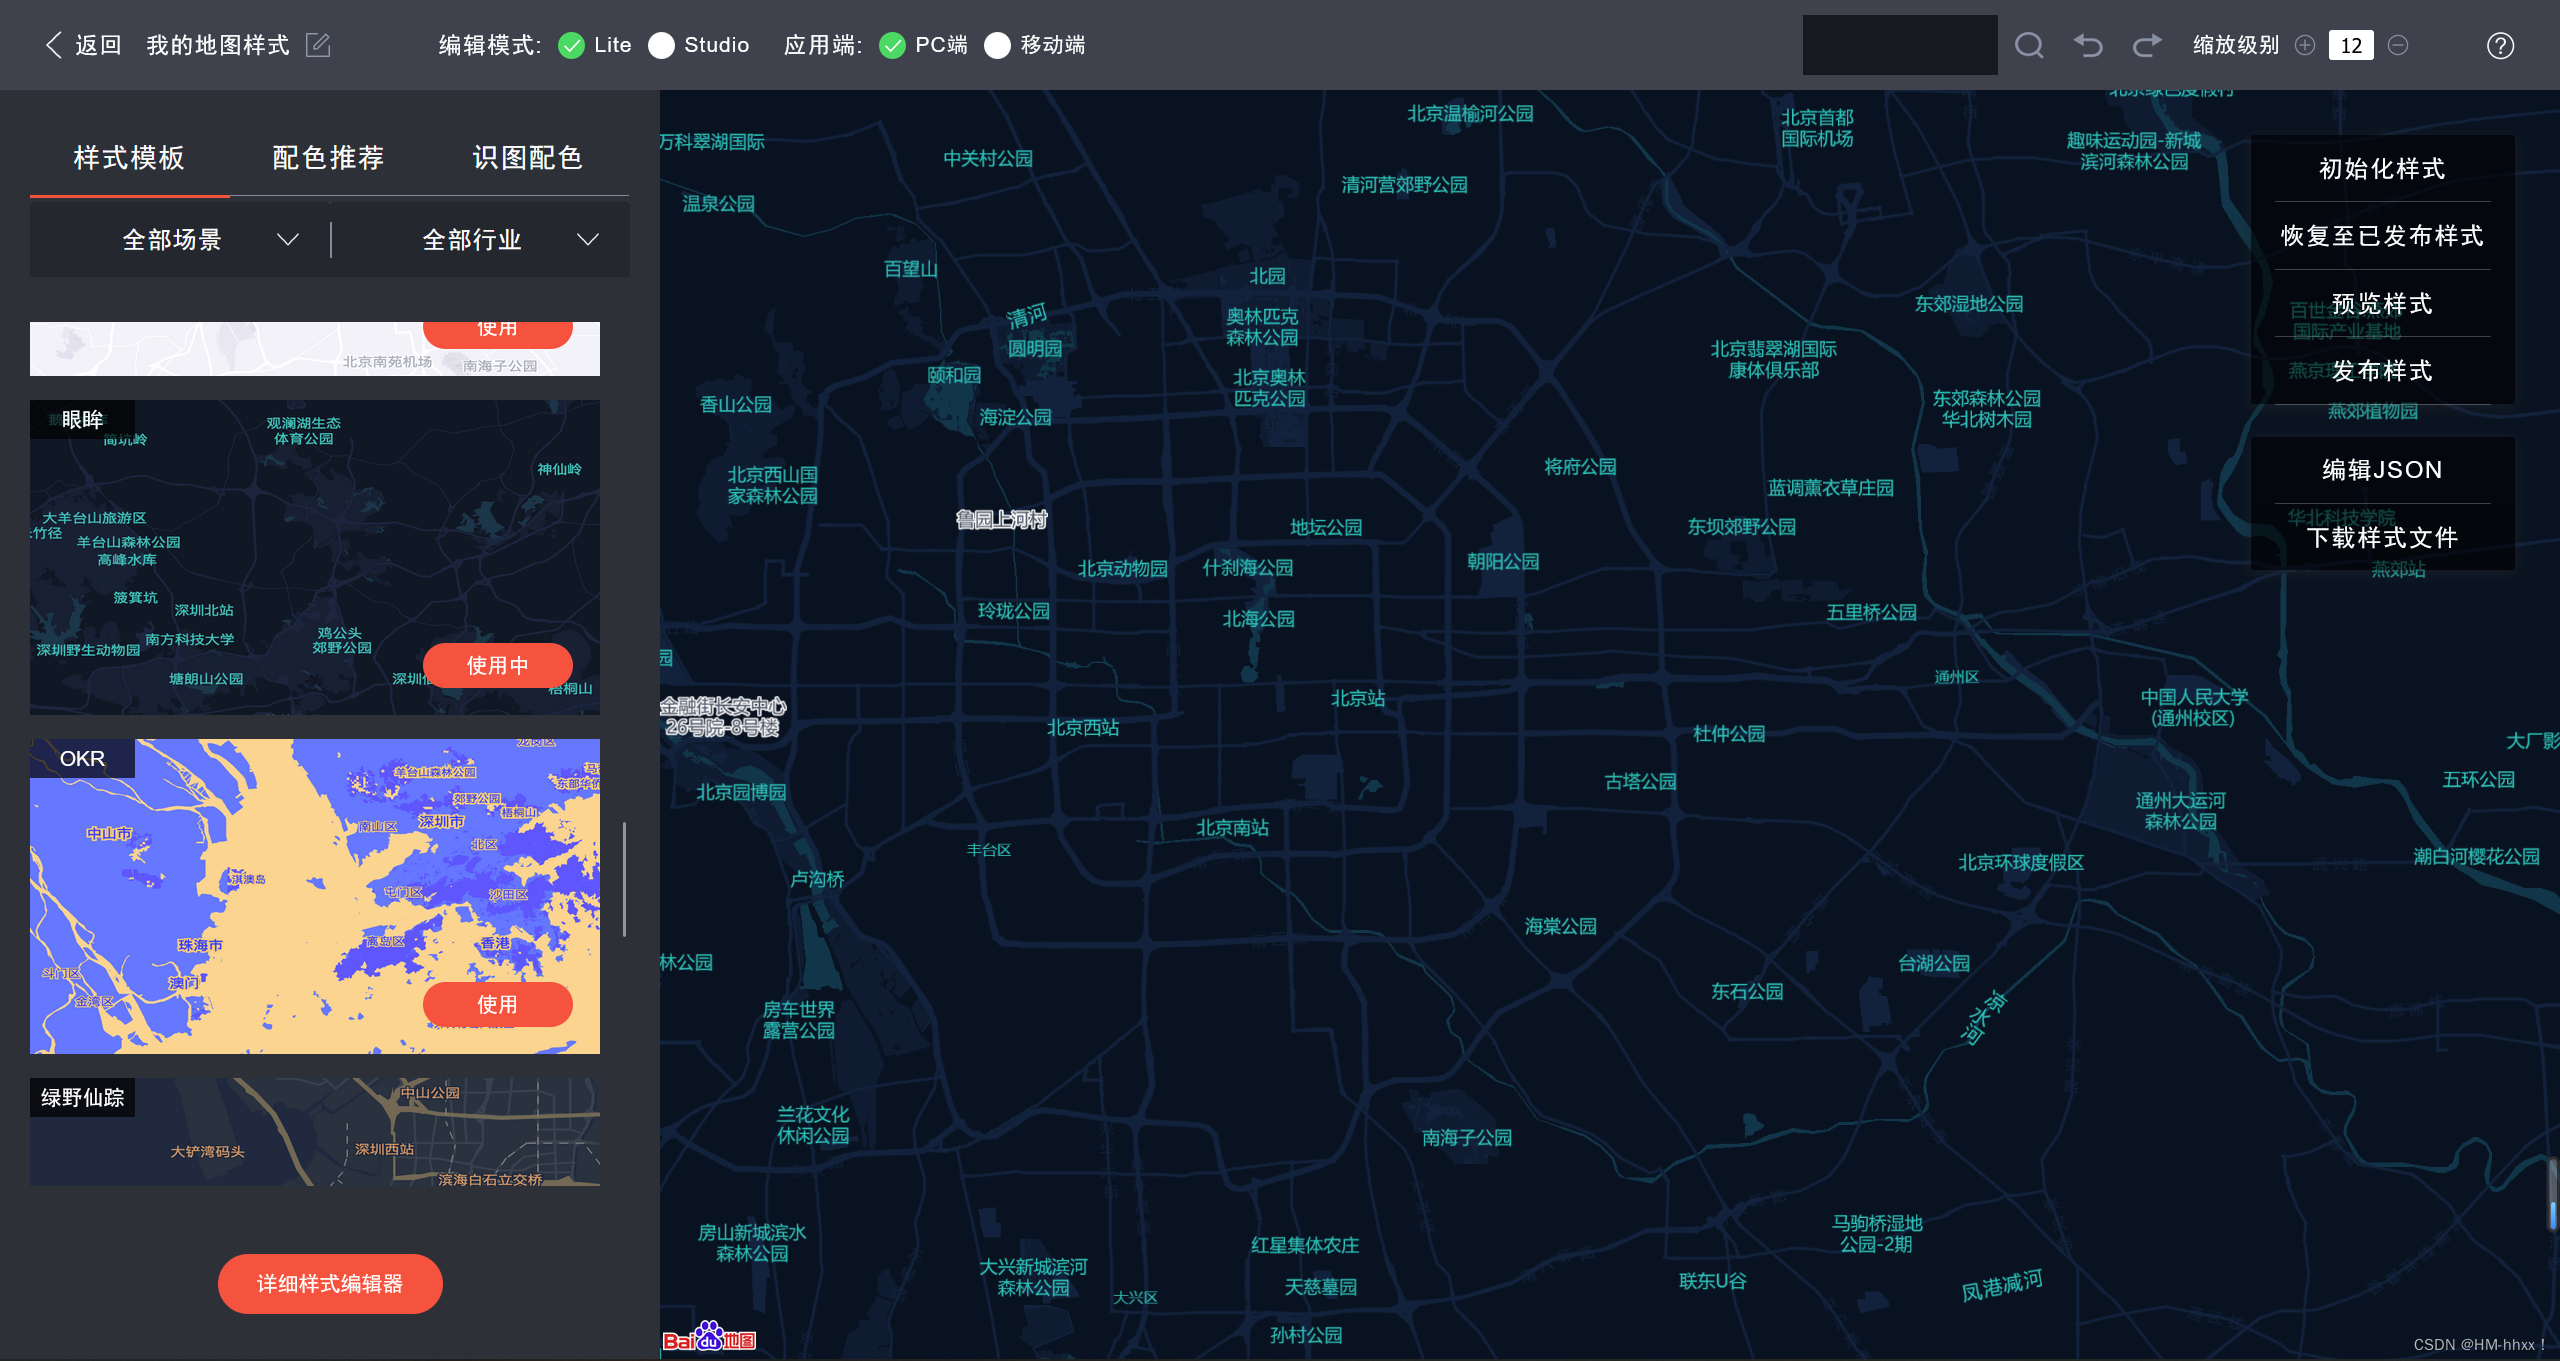Undo the last change
Image resolution: width=2560 pixels, height=1361 pixels.
click(x=2088, y=45)
